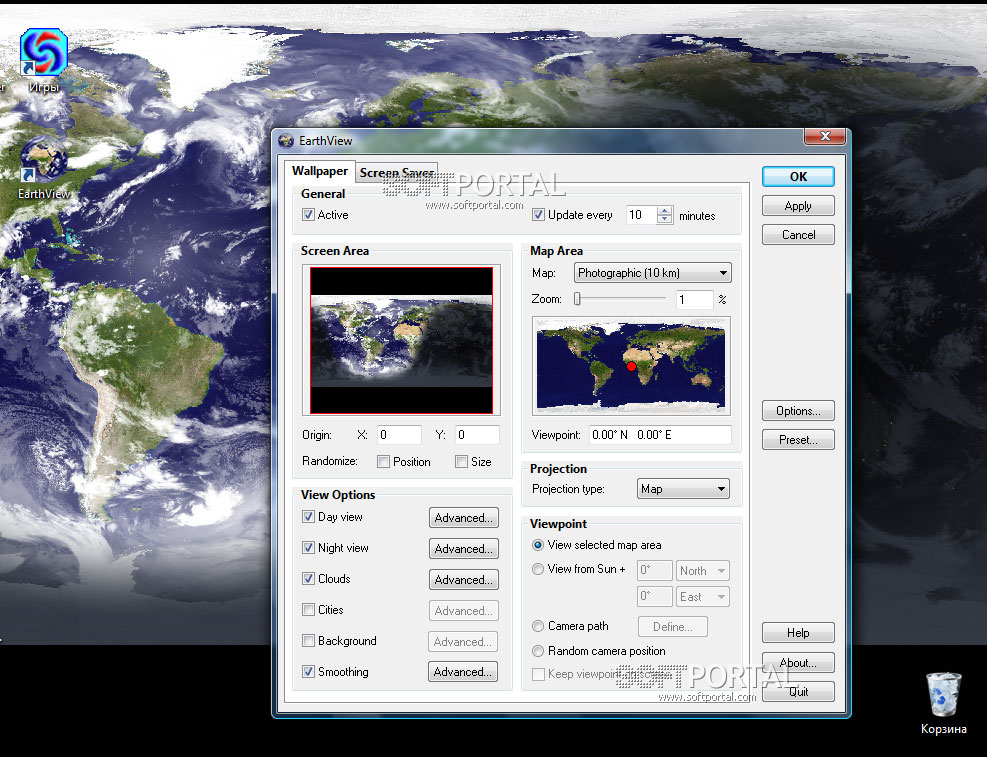
Task: Select the EarthView desktop shortcut icon
Action: coord(43,159)
